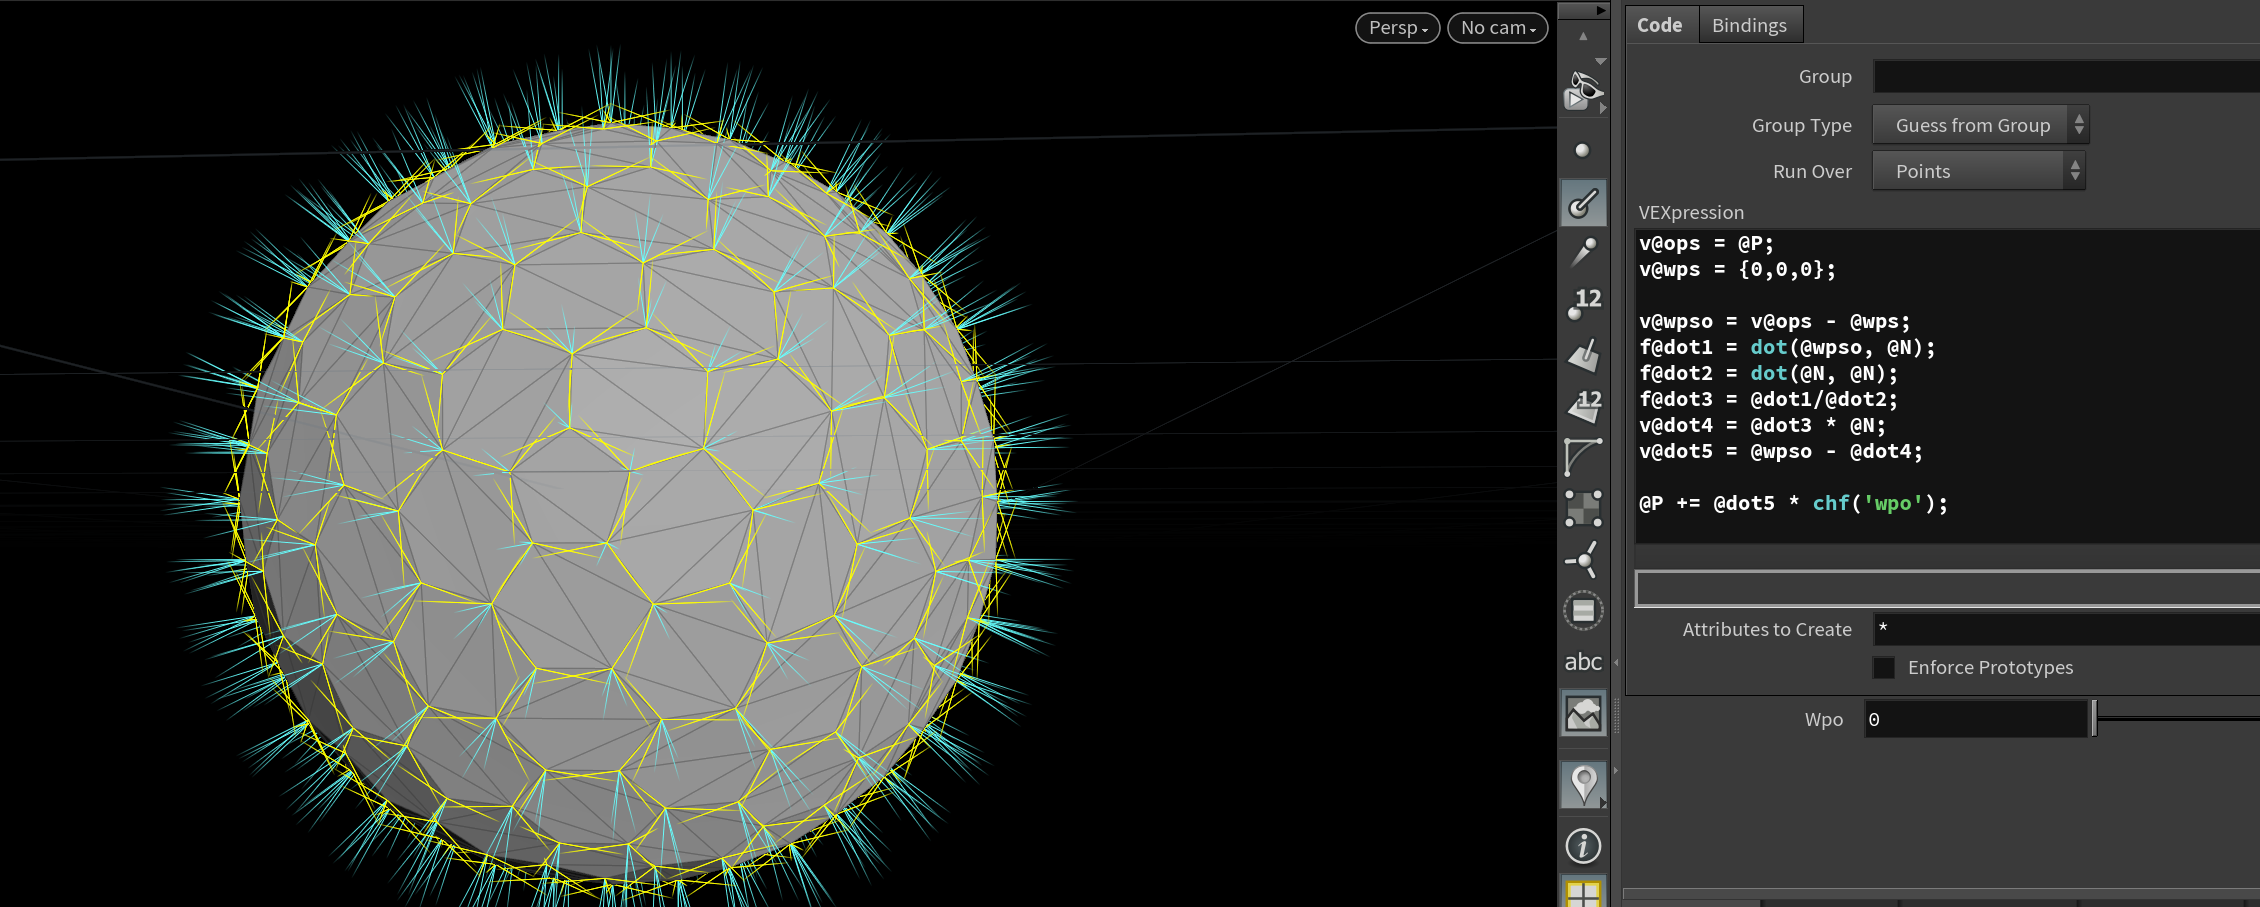Toggle display points marker icon
This screenshot has height=907, width=2260.
tap(1582, 151)
